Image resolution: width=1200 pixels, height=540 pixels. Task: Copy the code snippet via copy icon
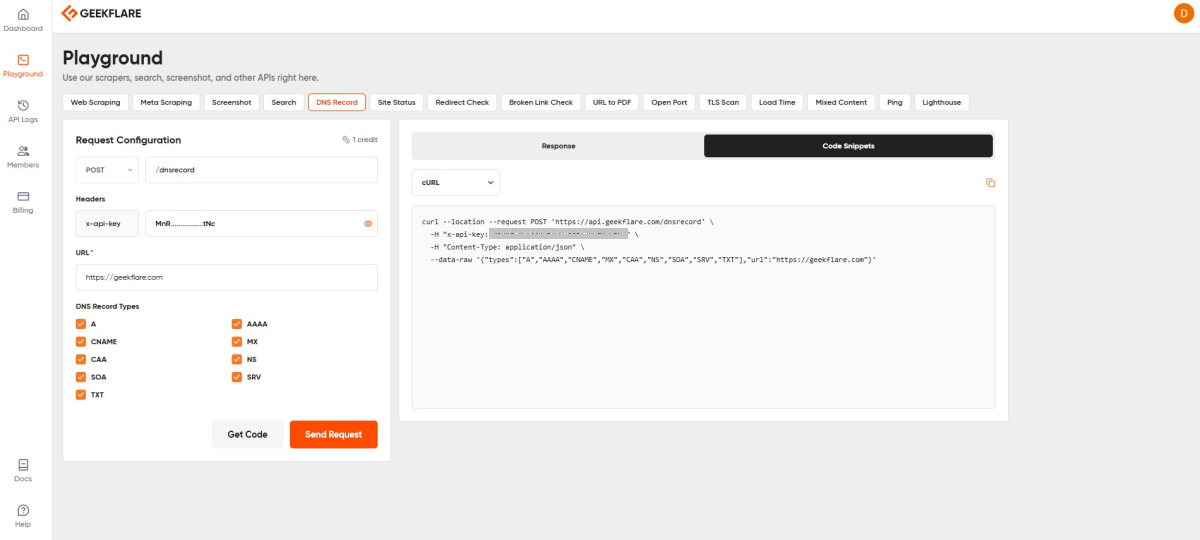coord(990,183)
